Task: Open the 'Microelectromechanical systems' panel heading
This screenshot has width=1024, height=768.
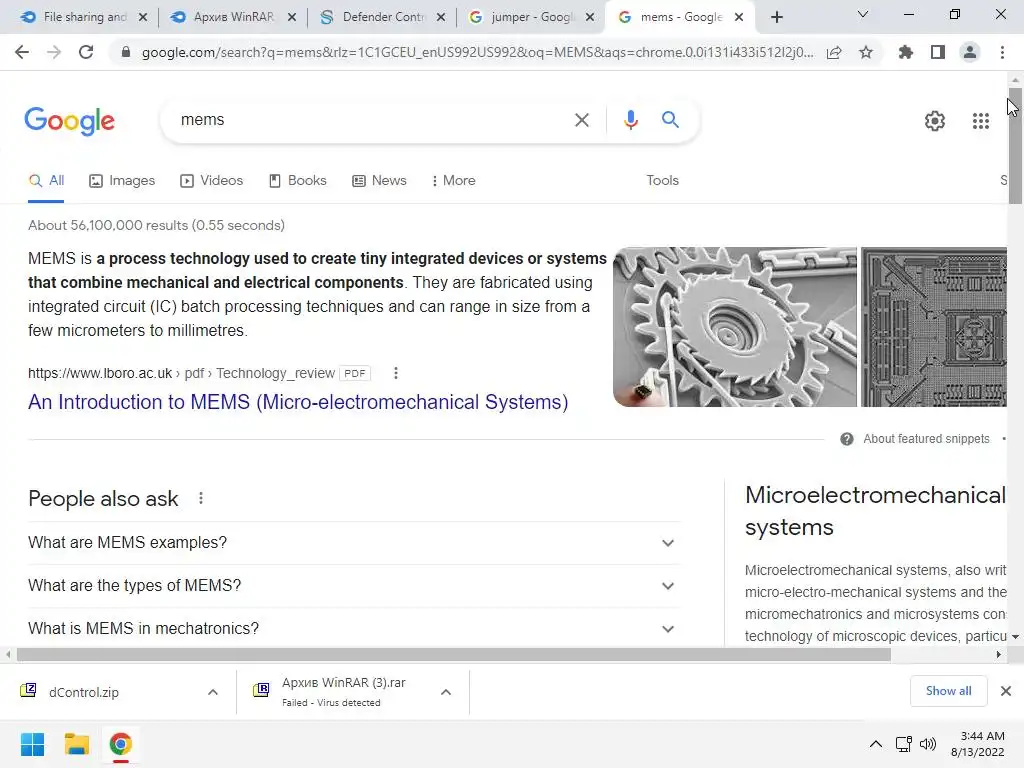Action: [875, 511]
